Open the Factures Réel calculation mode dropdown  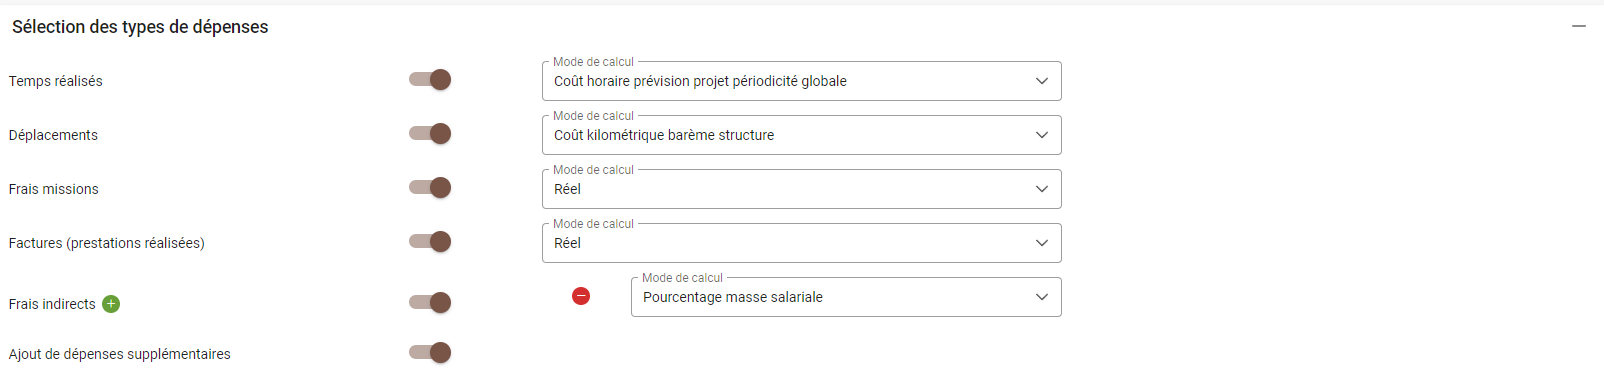click(801, 243)
